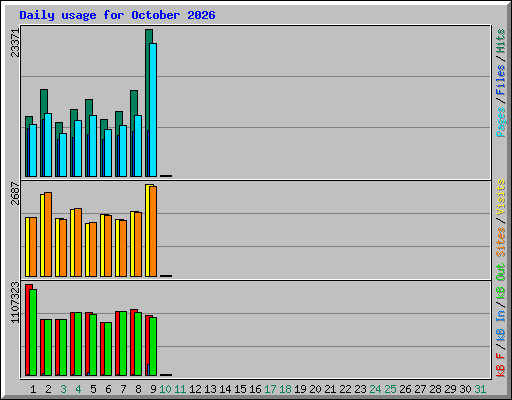The width and height of the screenshot is (512, 400).
Task: Click day 3 on the axis
Action: pos(63,389)
